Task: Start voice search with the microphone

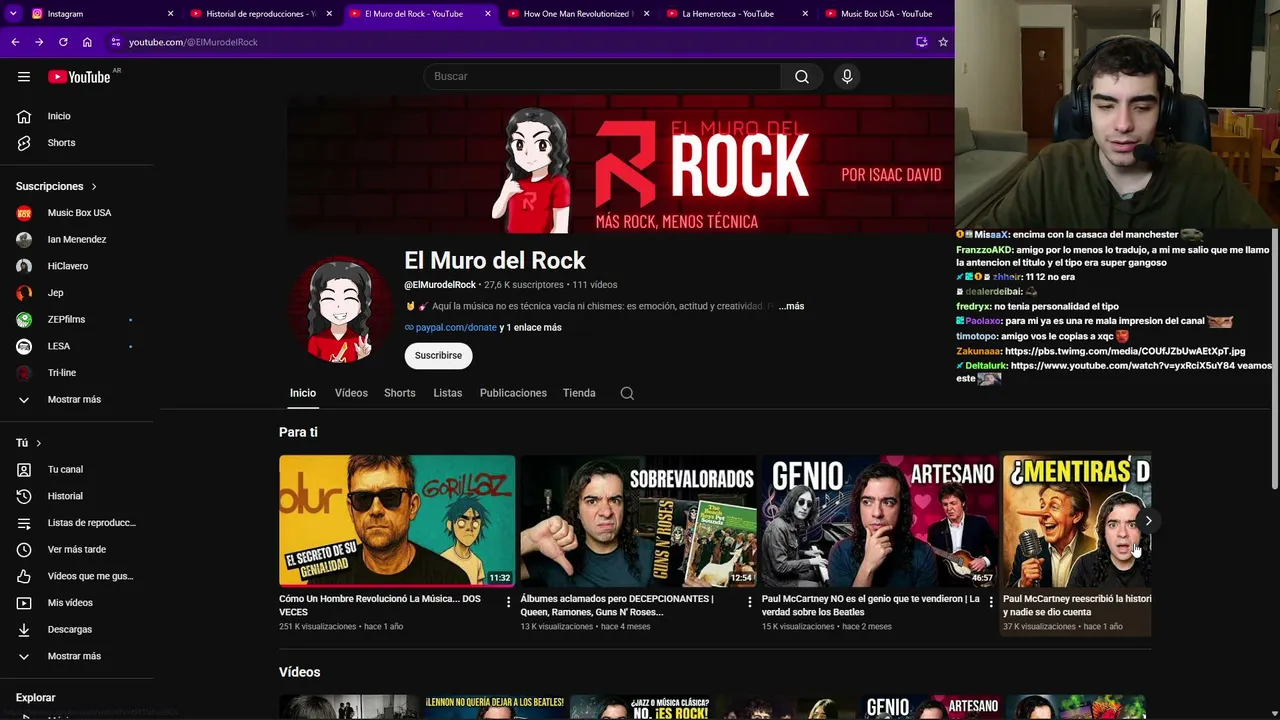Action: coord(847,77)
